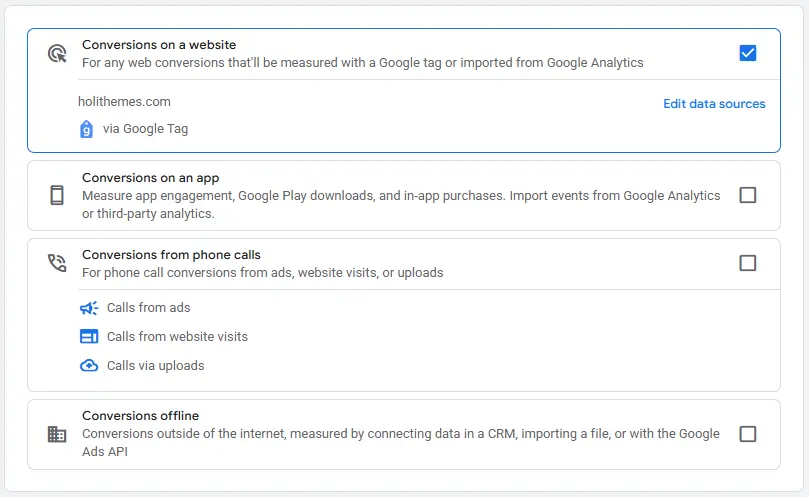Image resolution: width=809 pixels, height=497 pixels.
Task: Click the Conversions offline title
Action: [140, 416]
